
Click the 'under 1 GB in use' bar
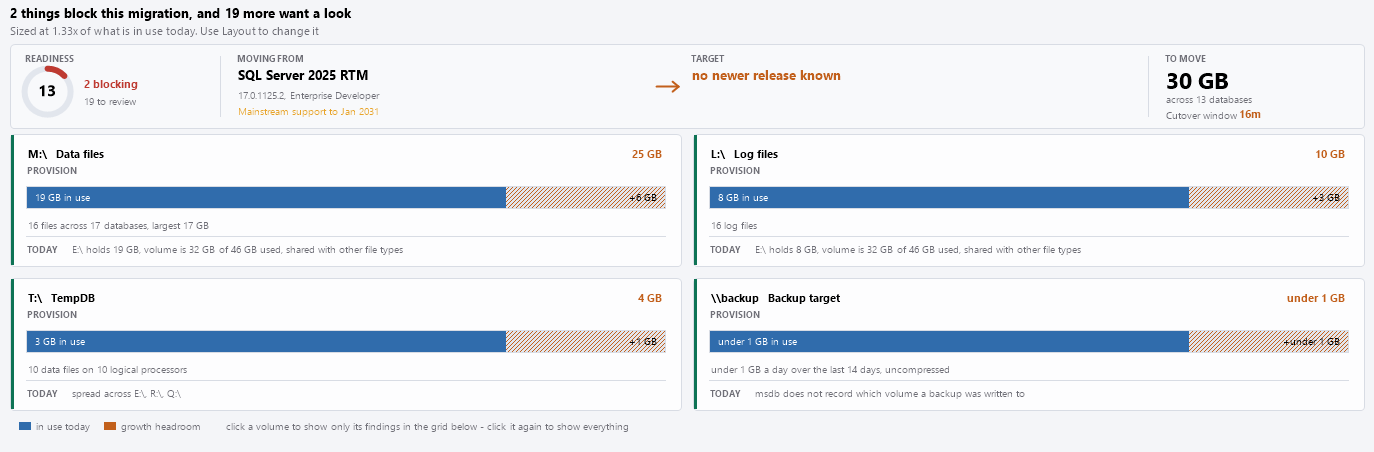(x=949, y=342)
